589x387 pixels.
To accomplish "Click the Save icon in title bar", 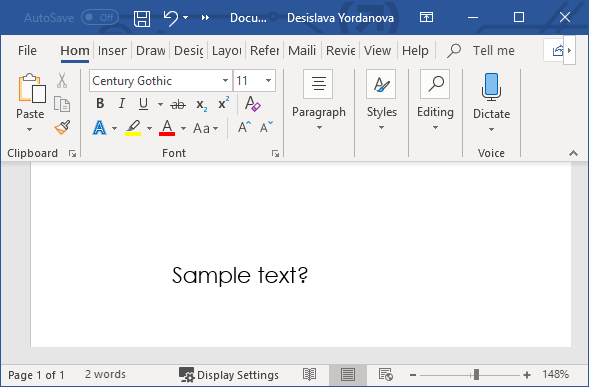I will coord(142,18).
